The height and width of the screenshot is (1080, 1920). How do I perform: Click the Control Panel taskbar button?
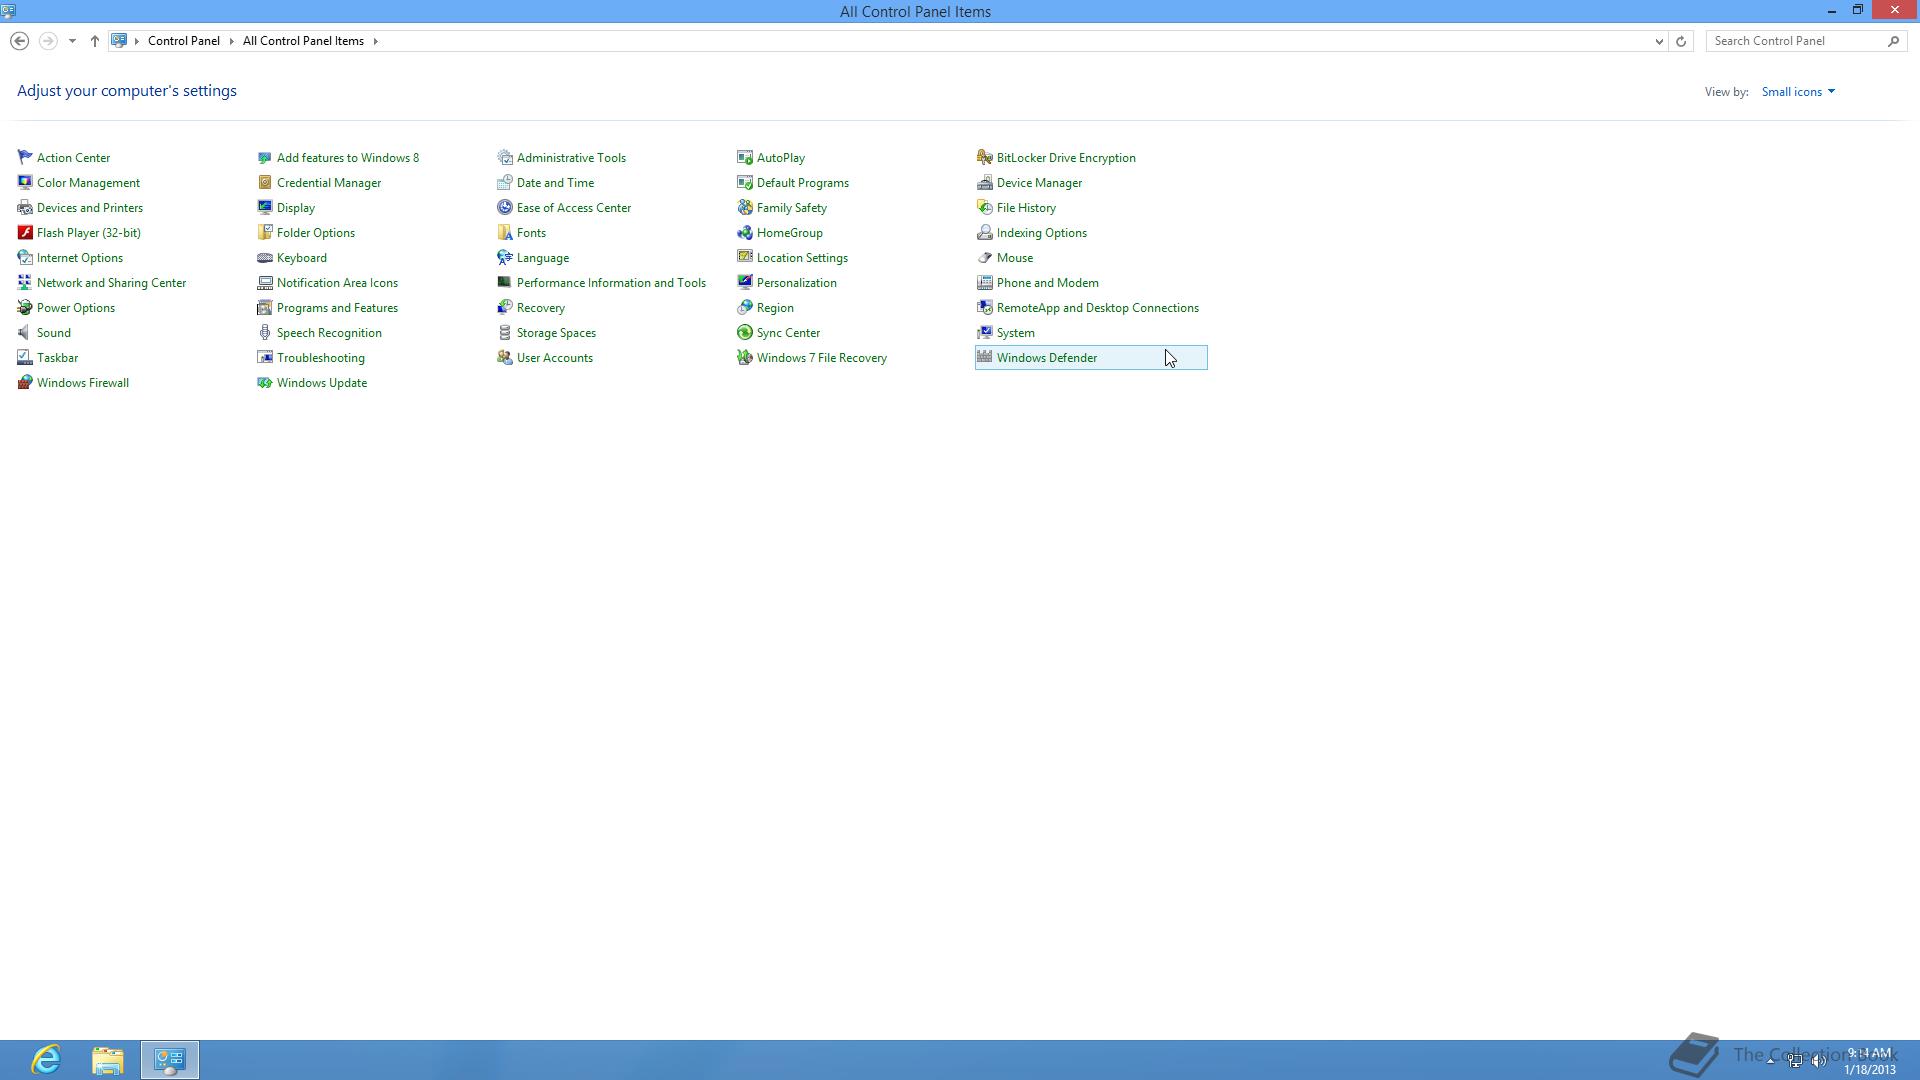[170, 1059]
